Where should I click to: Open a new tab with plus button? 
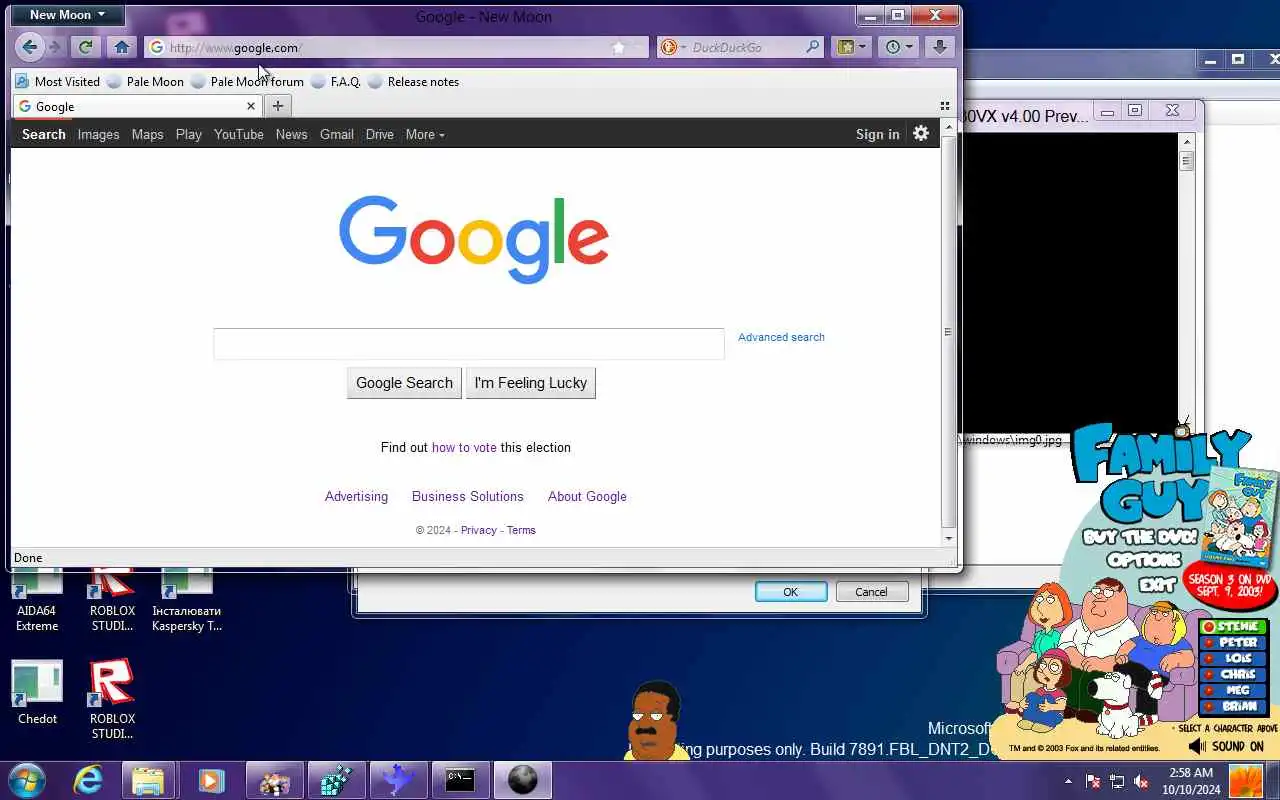coord(278,106)
